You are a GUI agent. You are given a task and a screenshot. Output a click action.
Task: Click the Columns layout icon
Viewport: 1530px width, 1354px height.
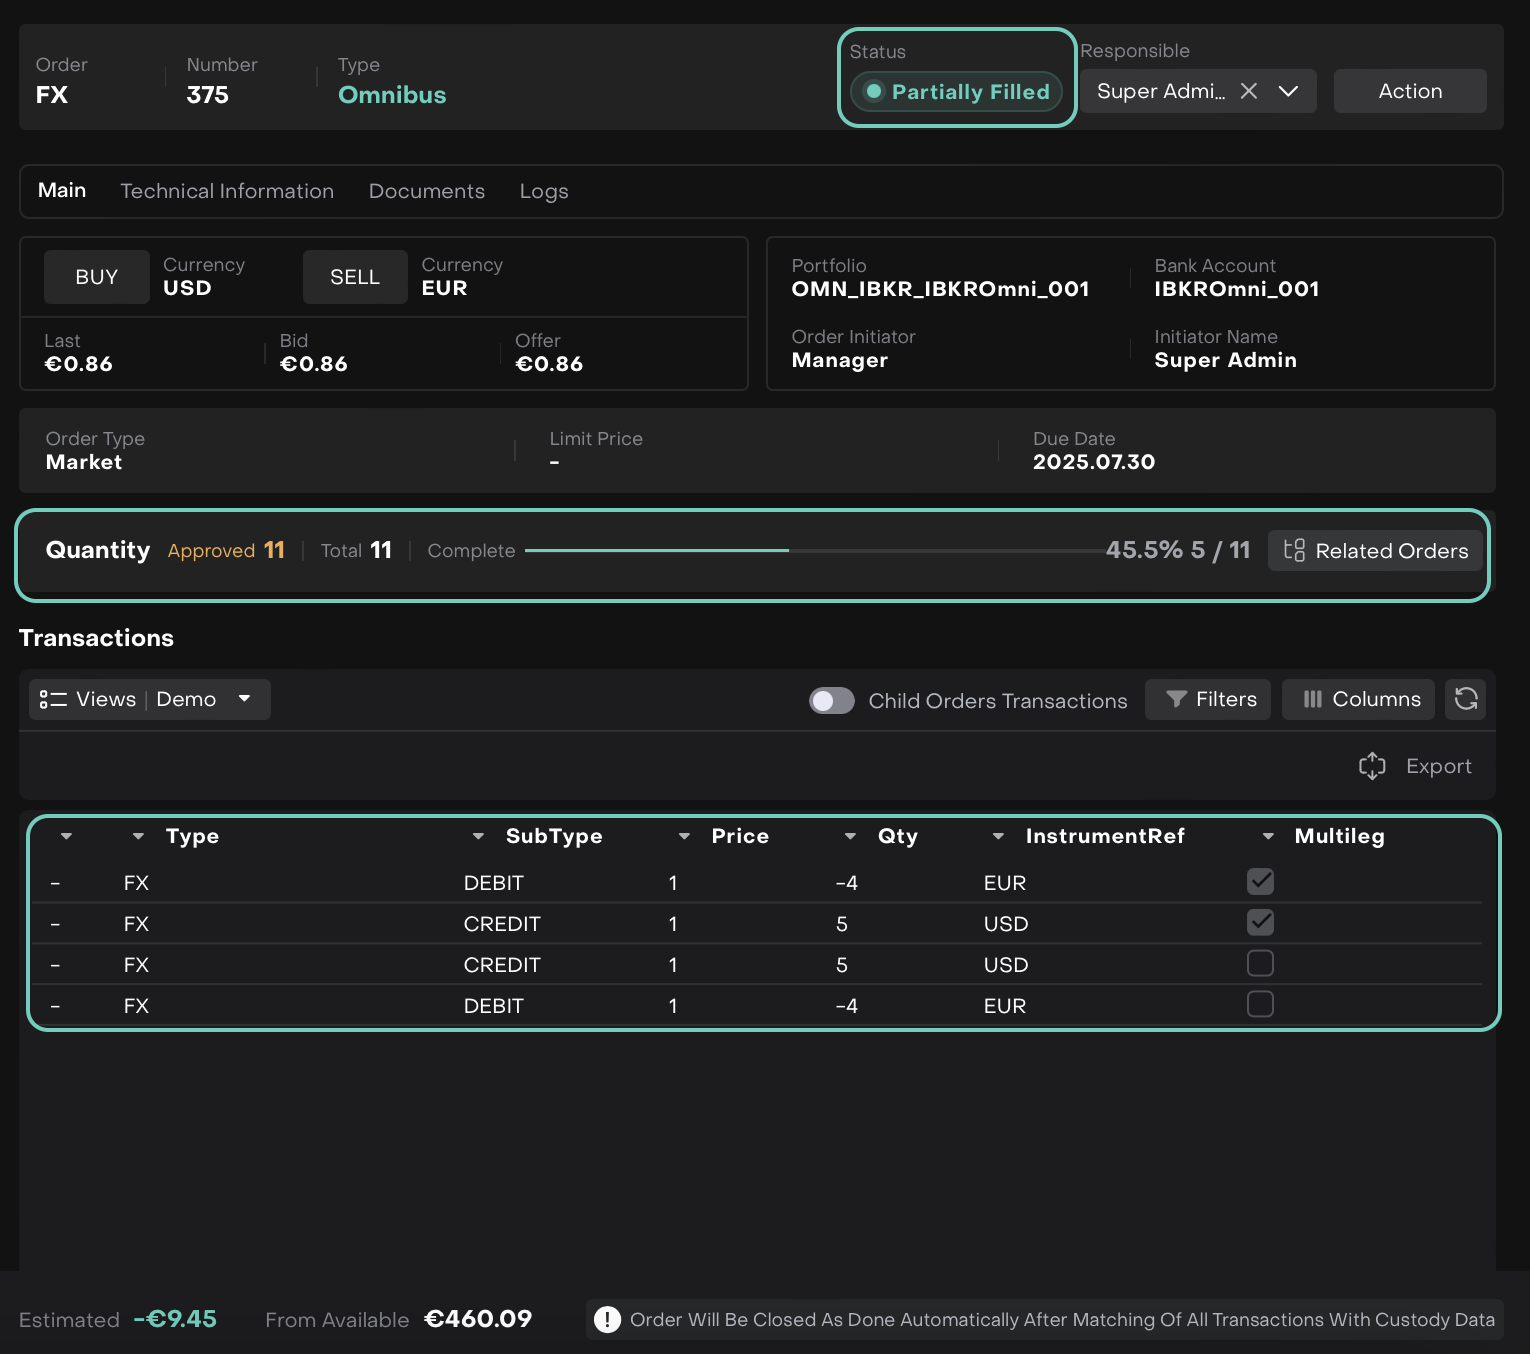[1312, 699]
